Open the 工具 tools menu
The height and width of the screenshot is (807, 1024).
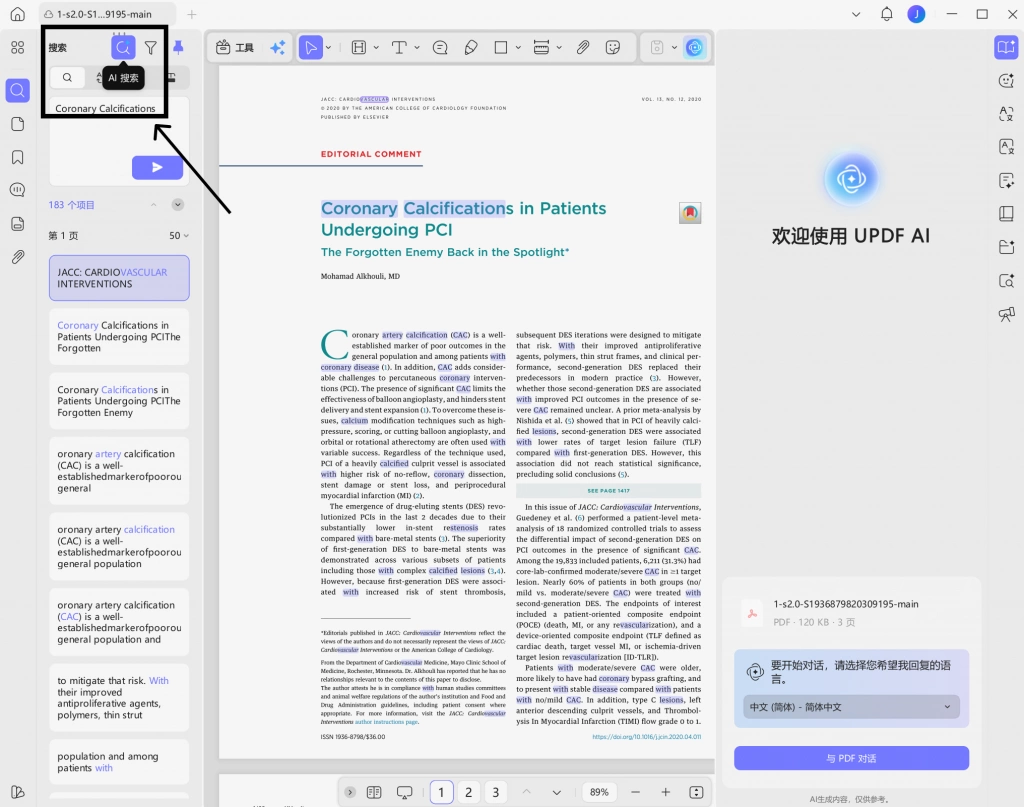[234, 48]
